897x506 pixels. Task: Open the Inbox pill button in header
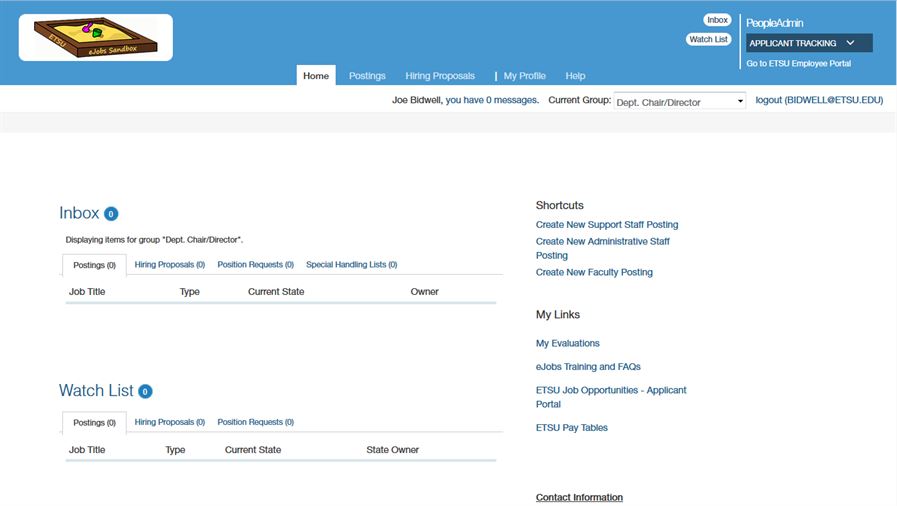(x=717, y=20)
